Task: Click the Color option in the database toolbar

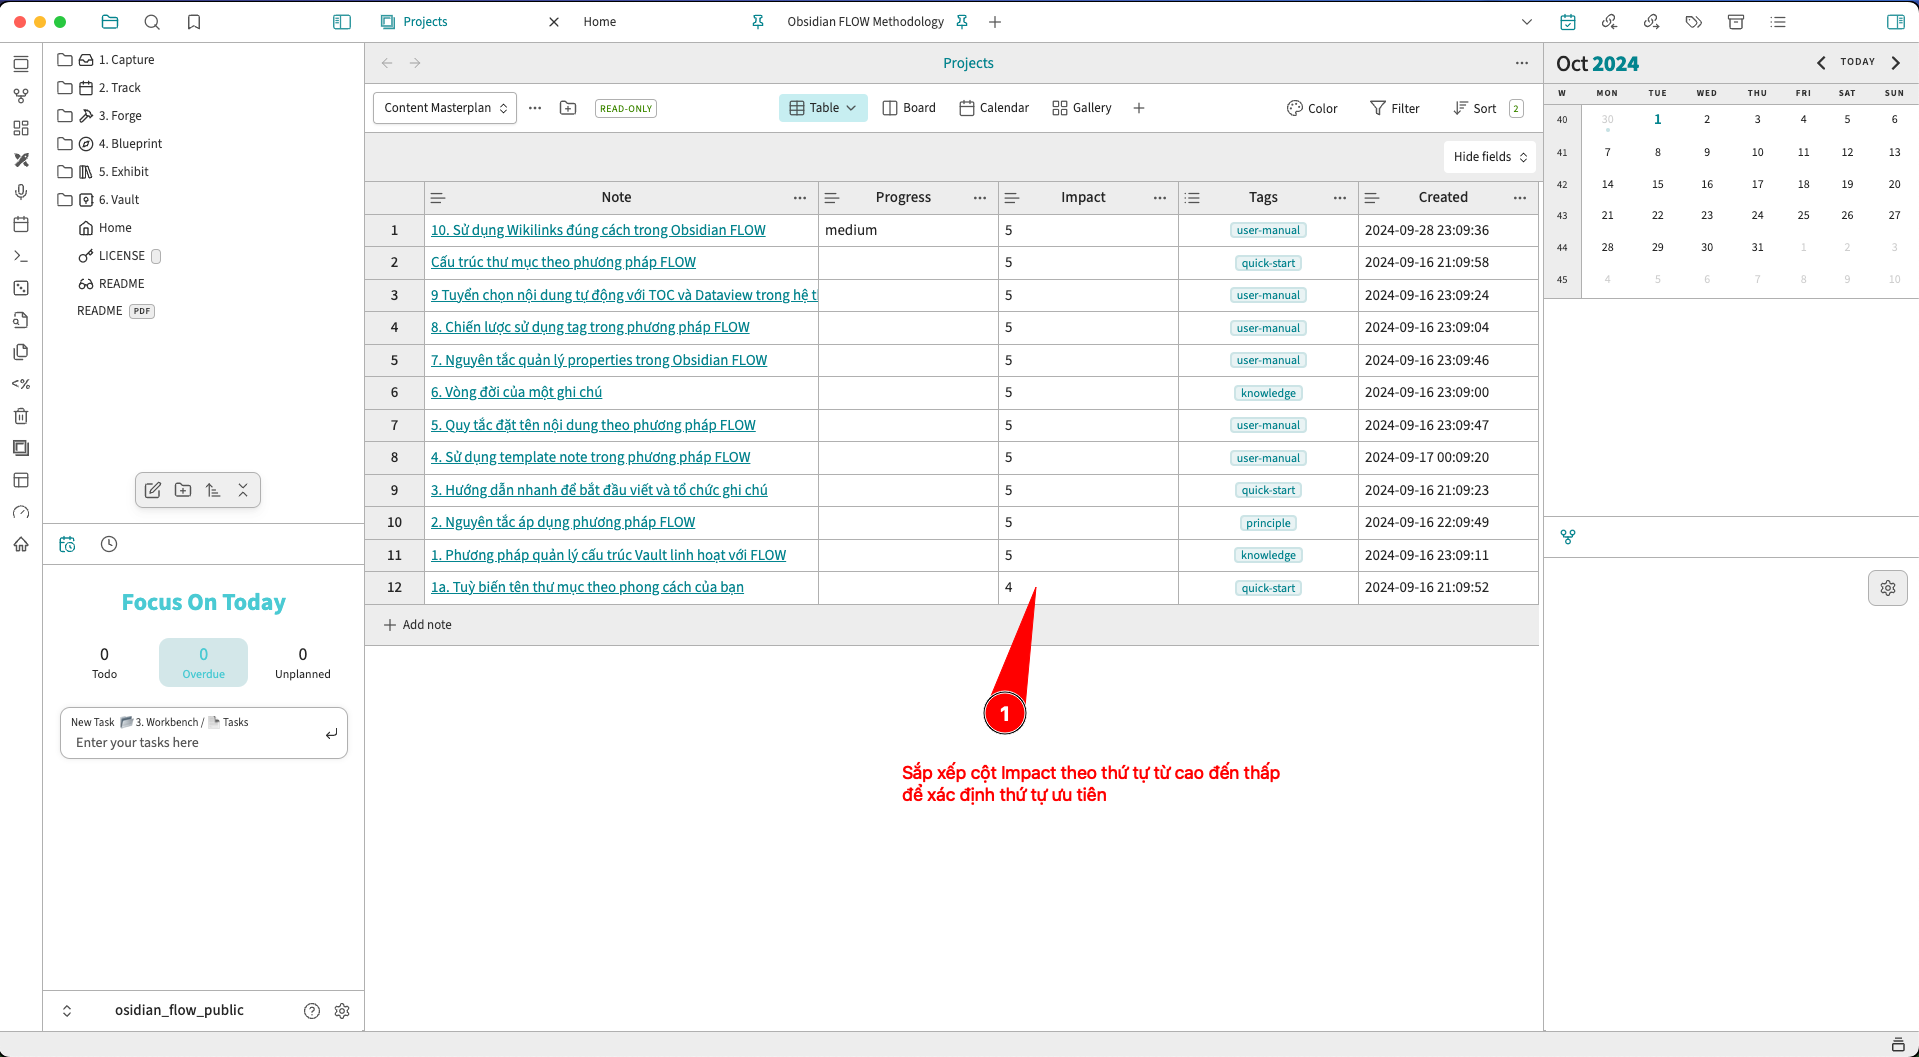Action: [1312, 108]
